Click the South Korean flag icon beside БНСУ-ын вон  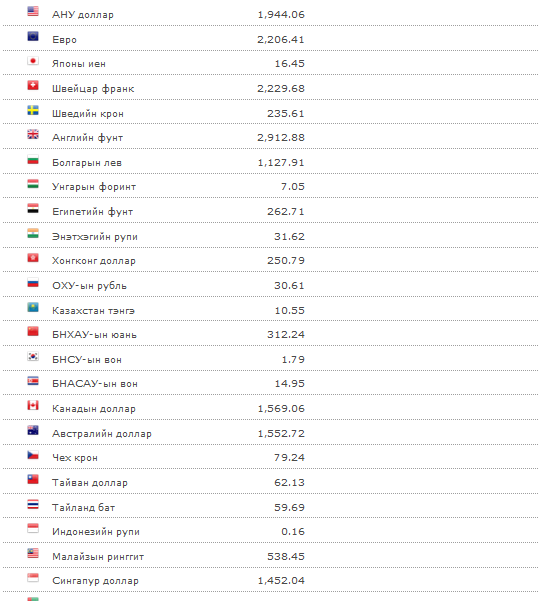point(33,356)
